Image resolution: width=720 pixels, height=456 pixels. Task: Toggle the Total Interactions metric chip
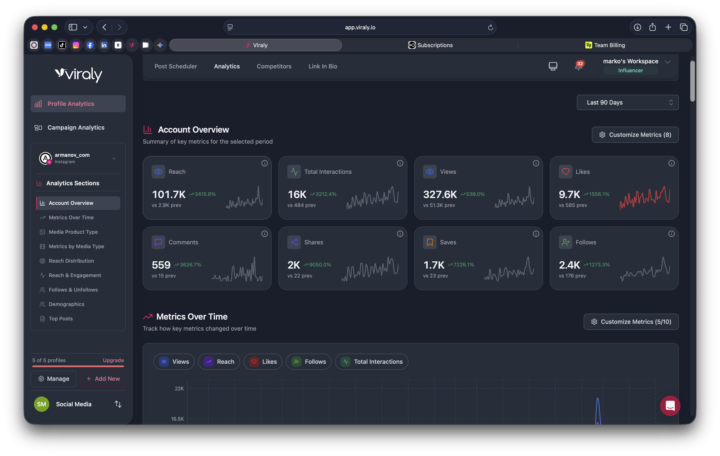[x=371, y=361]
